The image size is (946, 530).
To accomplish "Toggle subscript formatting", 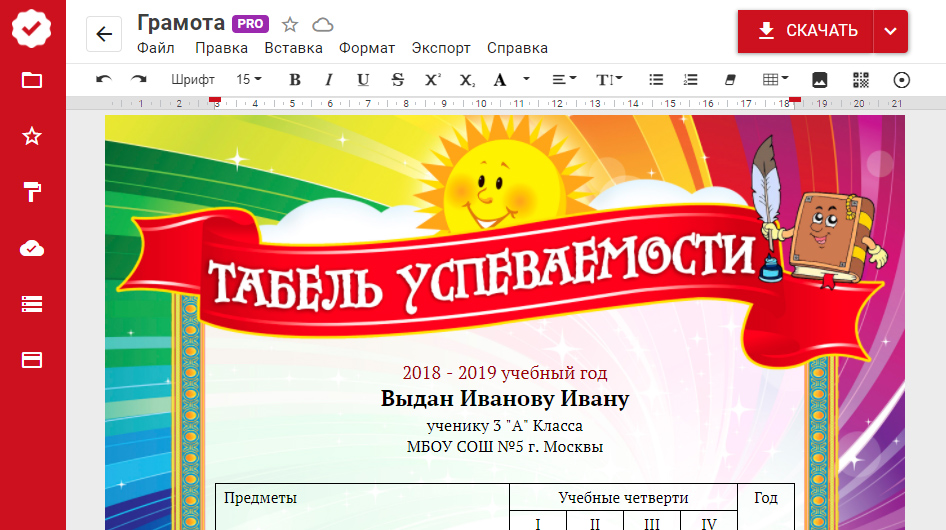I will click(x=467, y=80).
